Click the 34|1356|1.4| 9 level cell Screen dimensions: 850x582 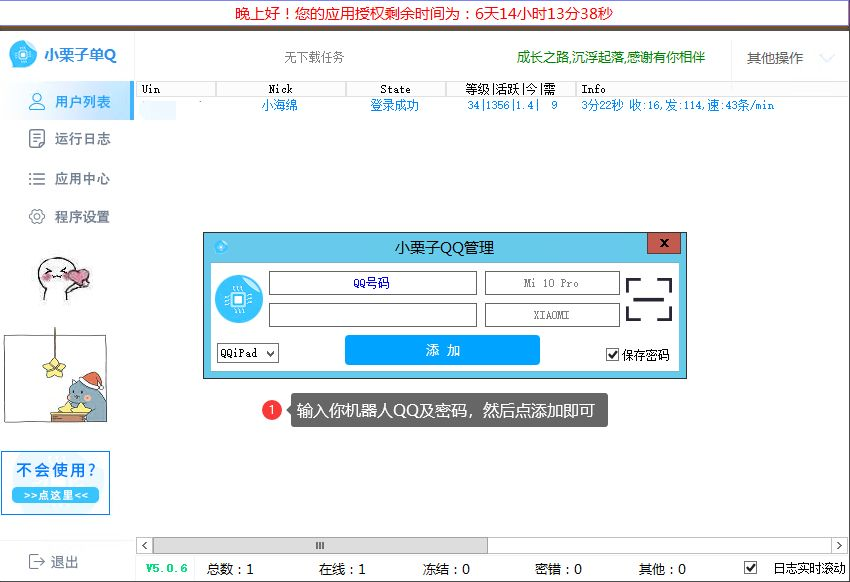[x=512, y=105]
